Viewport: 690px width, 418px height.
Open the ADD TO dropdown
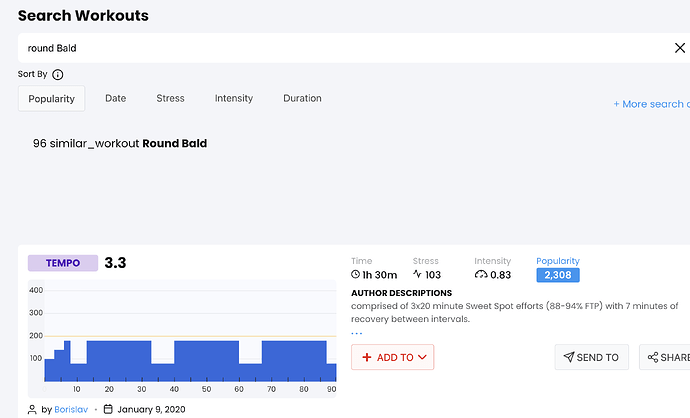point(392,357)
